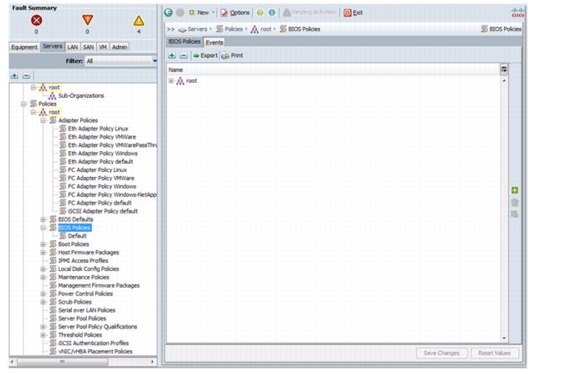Viewport: 576px width, 374px height.
Task: Select iSCSI Authentication Profiles
Action: (x=93, y=343)
